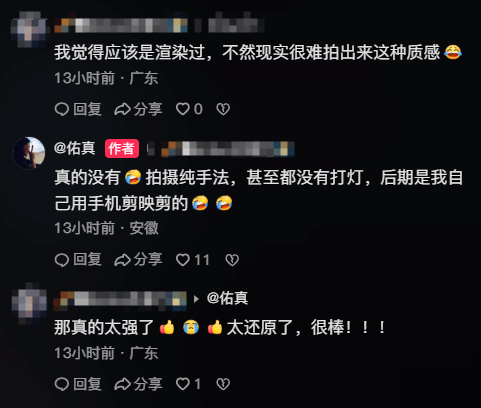Open the author 佑真's avatar
The image size is (481, 408).
click(x=29, y=153)
